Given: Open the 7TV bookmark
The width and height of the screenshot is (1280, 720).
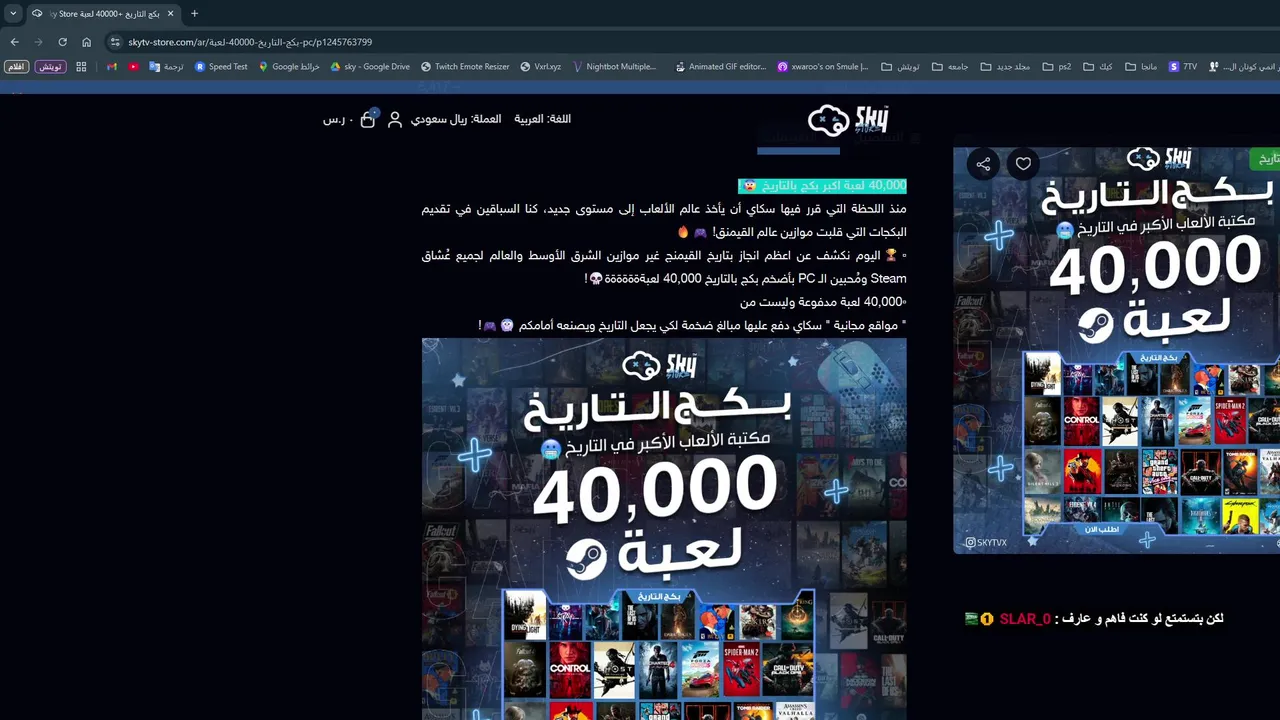Looking at the screenshot, I should [1183, 67].
